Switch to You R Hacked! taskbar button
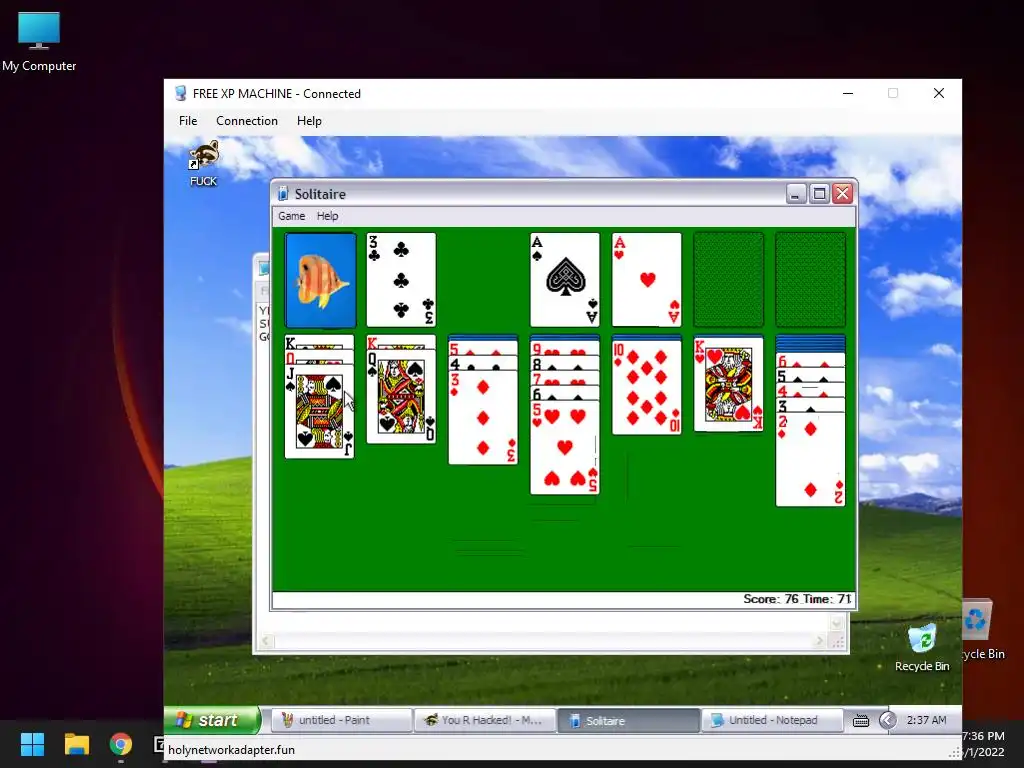Image resolution: width=1024 pixels, height=768 pixels. pos(485,720)
